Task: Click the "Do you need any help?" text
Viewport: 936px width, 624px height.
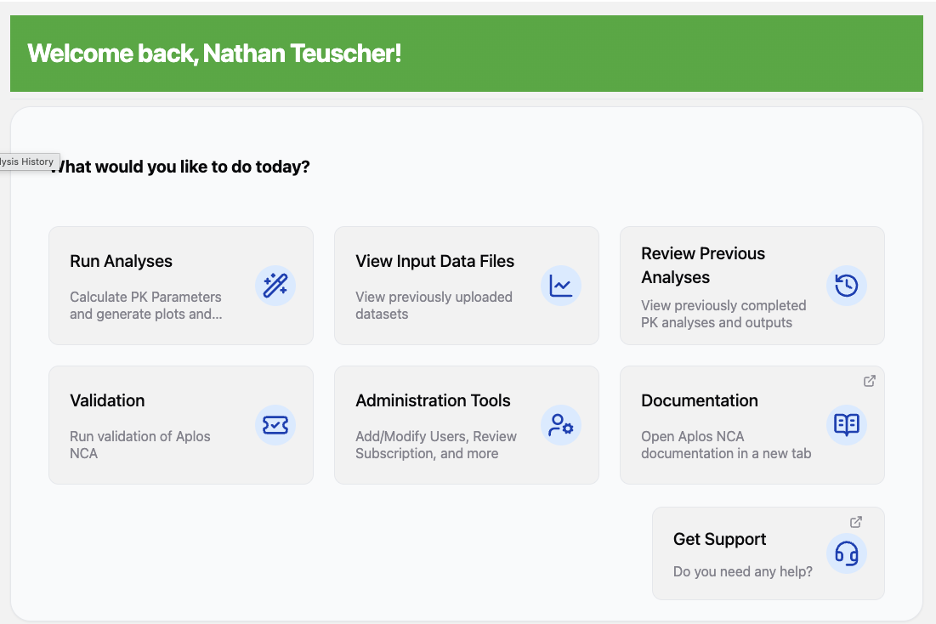Action: [742, 572]
